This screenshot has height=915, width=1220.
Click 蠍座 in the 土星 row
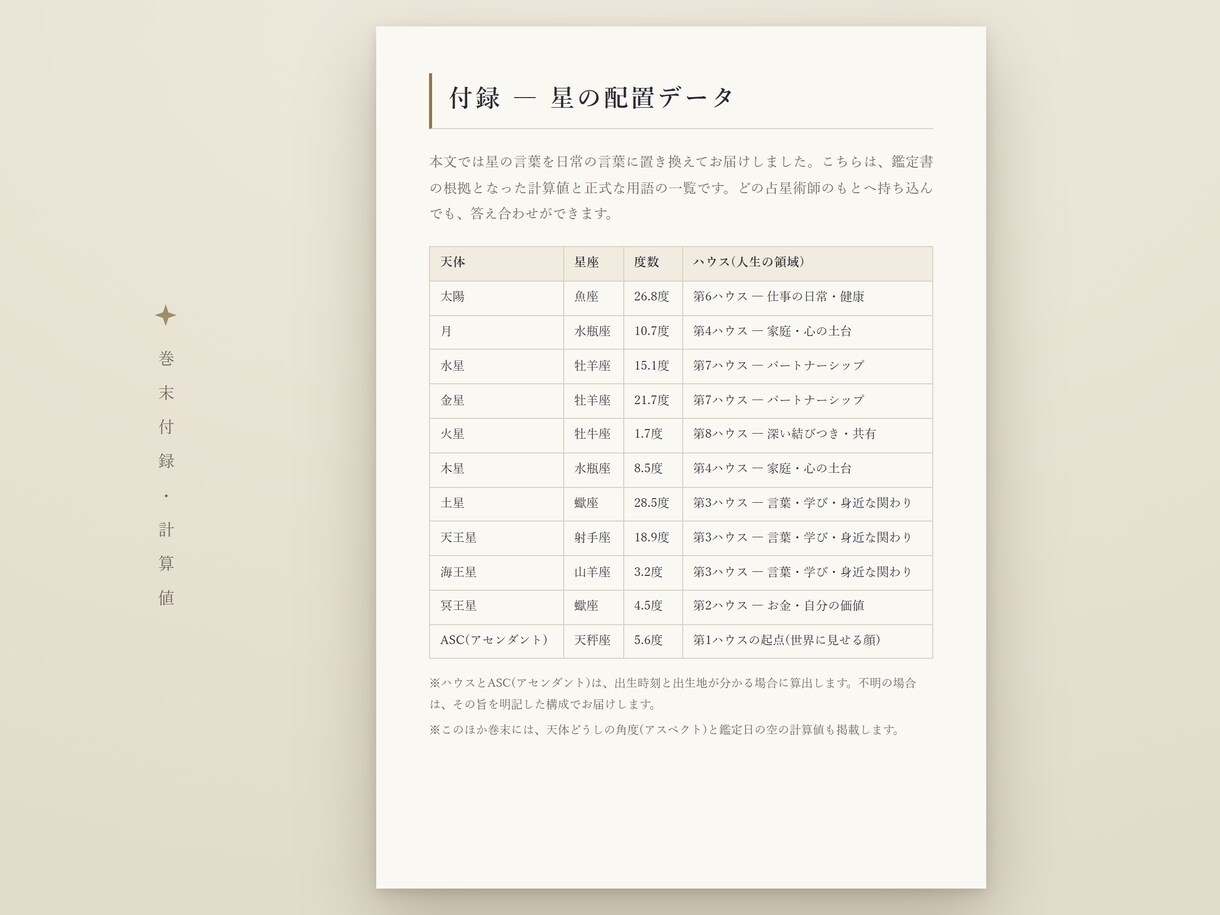point(593,504)
